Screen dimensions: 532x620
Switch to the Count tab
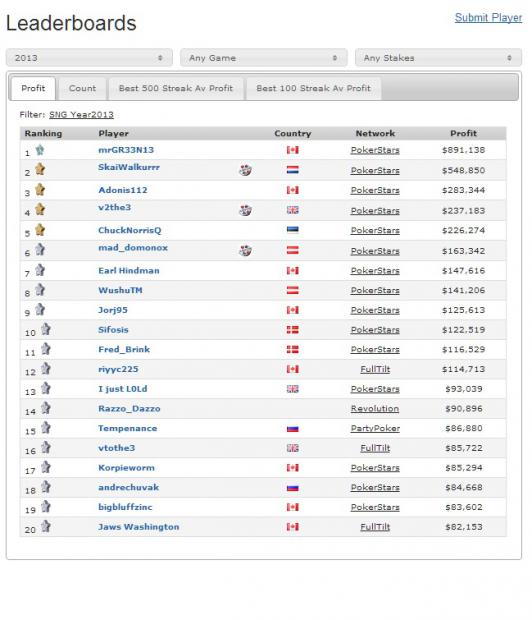click(82, 88)
